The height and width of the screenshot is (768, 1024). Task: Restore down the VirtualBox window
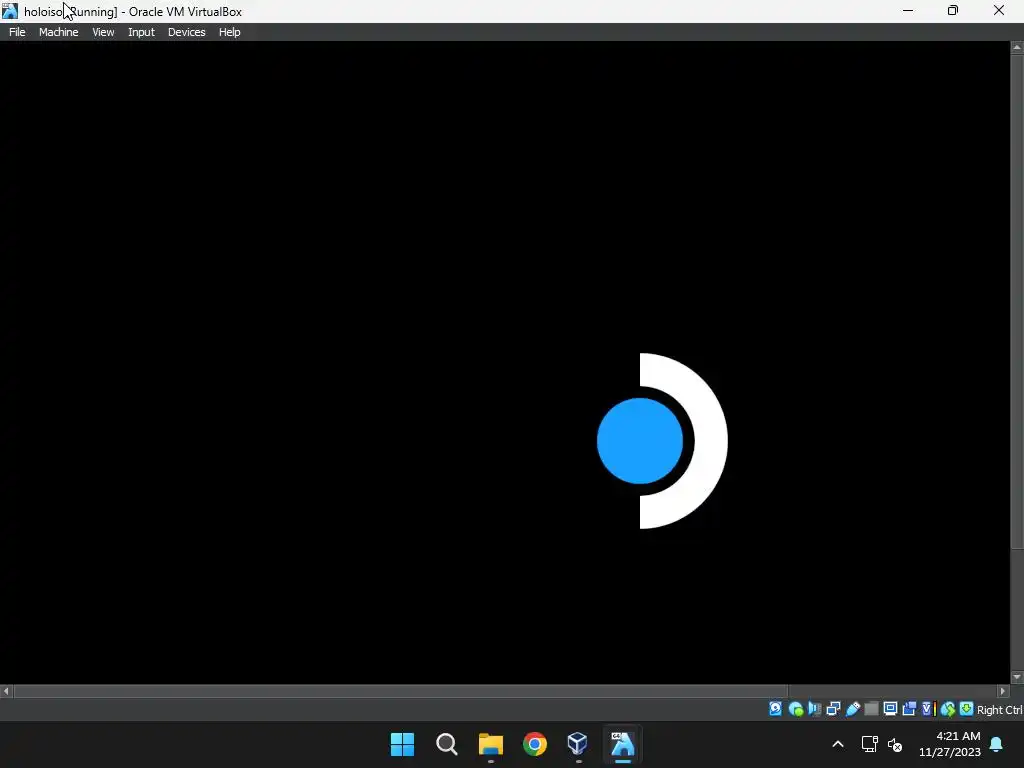pyautogui.click(x=953, y=11)
